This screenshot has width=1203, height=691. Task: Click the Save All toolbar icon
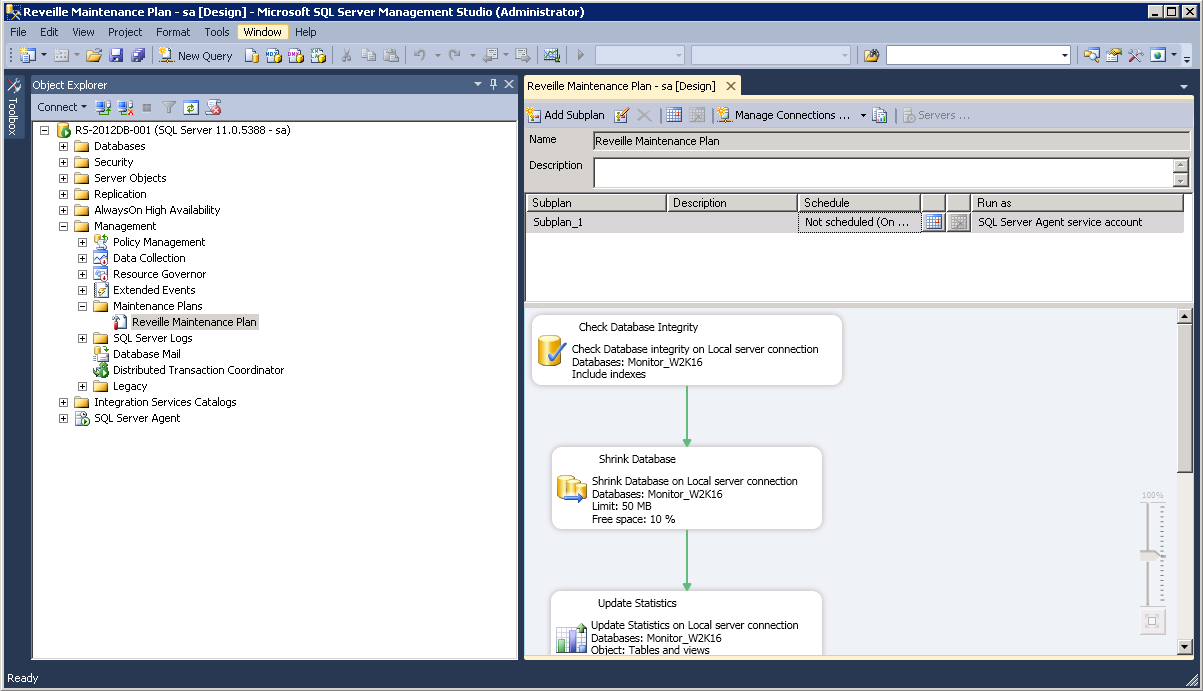[x=138, y=56]
